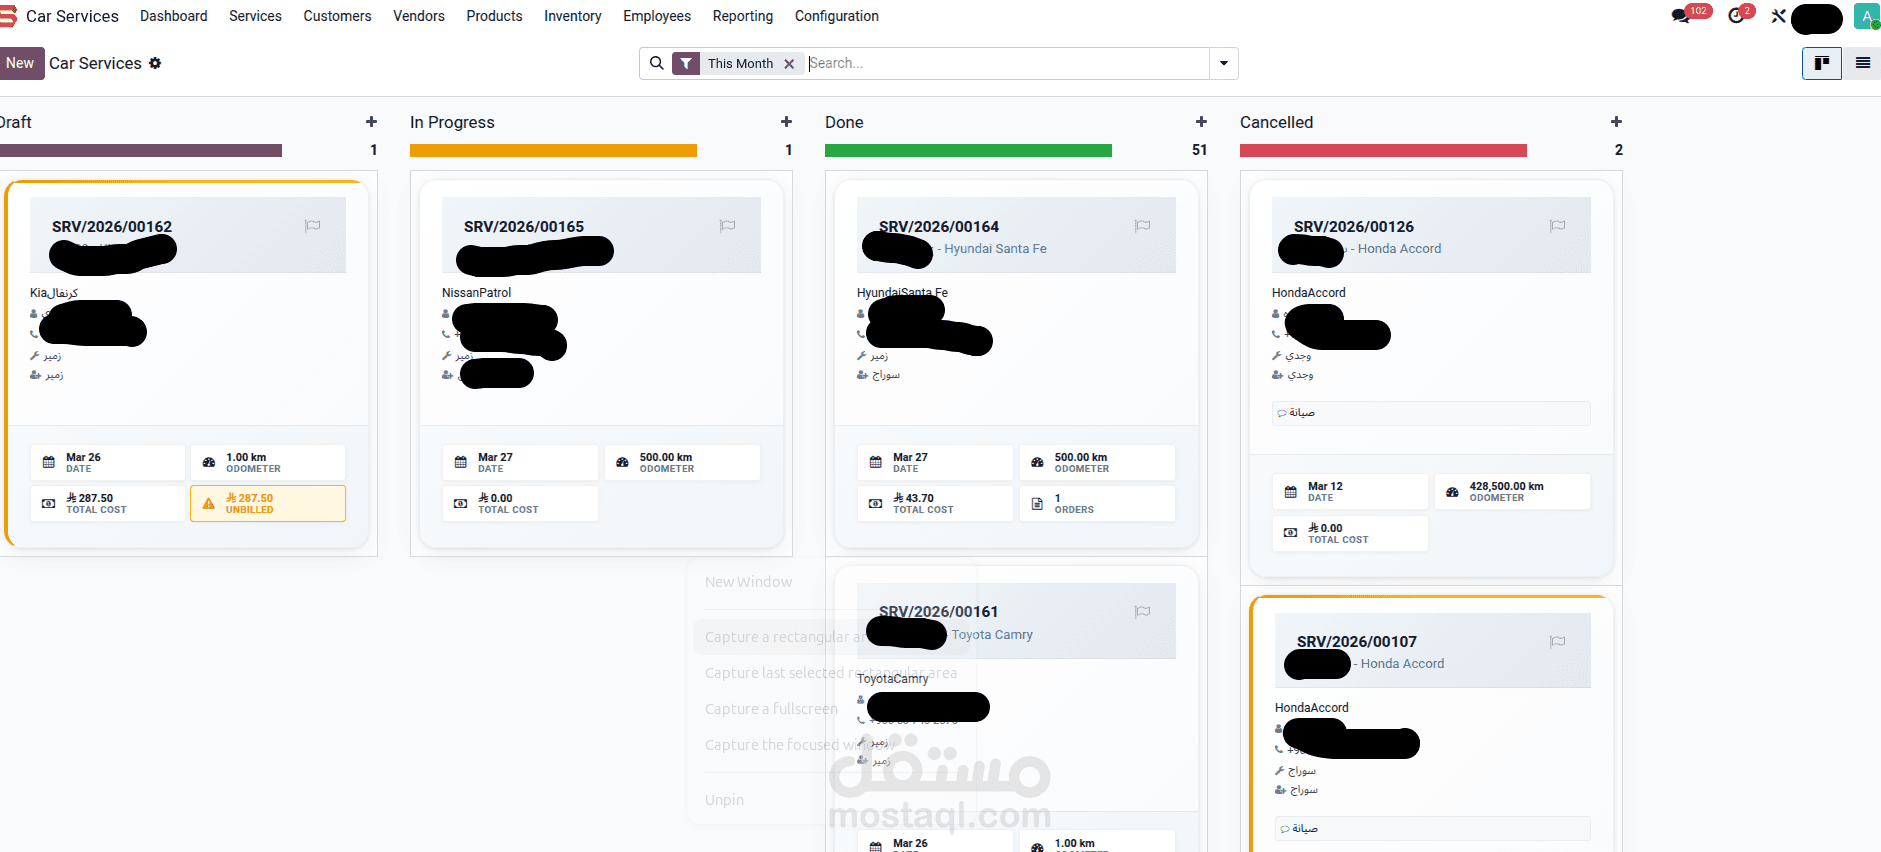Open the activities clock icon with badge 2
The height and width of the screenshot is (852, 1881).
point(1737,16)
